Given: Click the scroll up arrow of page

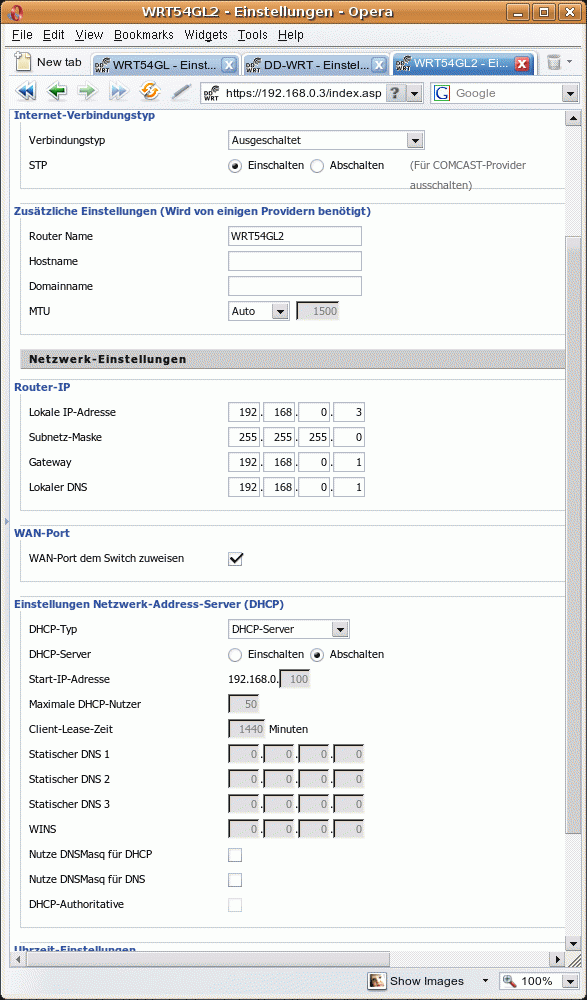Looking at the screenshot, I should point(572,117).
